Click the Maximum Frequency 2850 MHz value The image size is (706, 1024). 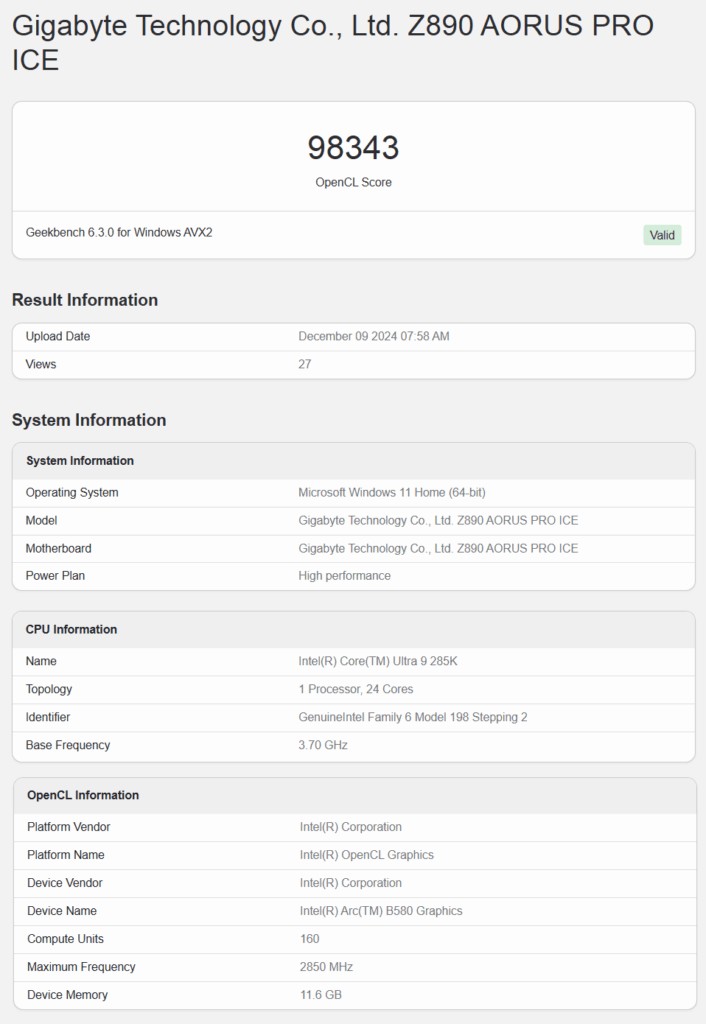[326, 967]
